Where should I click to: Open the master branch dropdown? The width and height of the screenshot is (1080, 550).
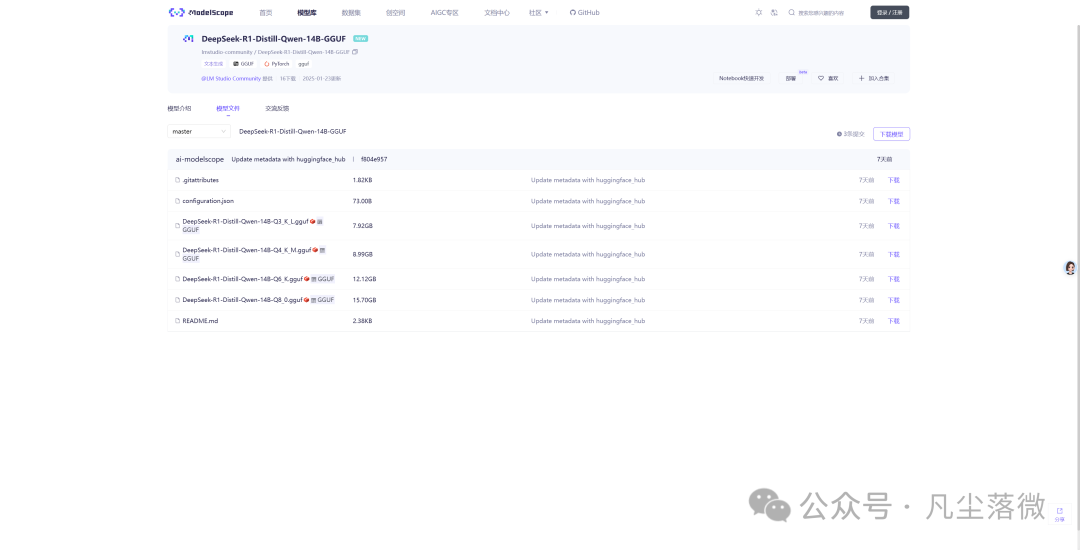pyautogui.click(x=199, y=131)
